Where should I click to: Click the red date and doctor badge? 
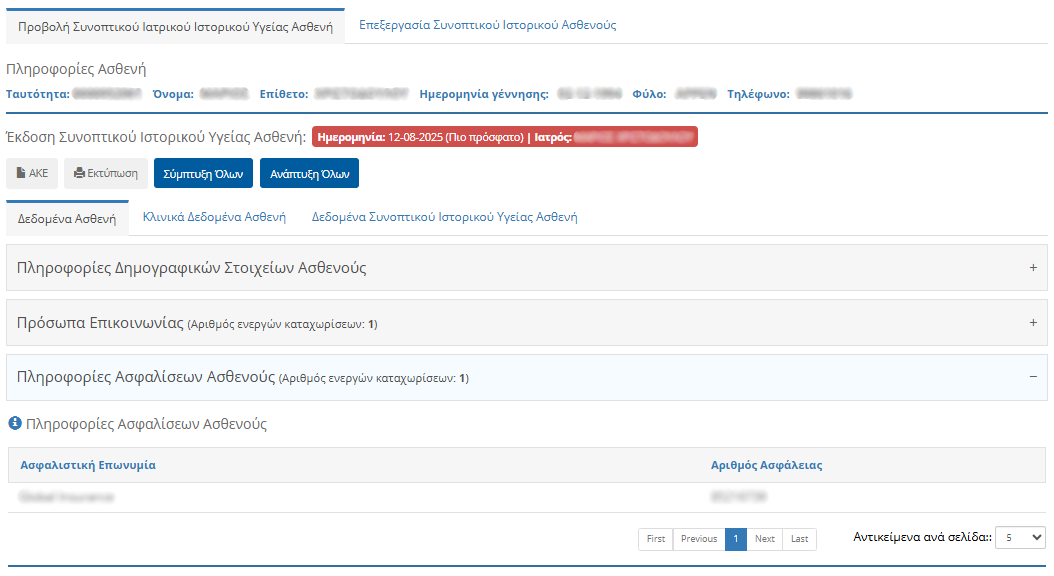click(504, 137)
